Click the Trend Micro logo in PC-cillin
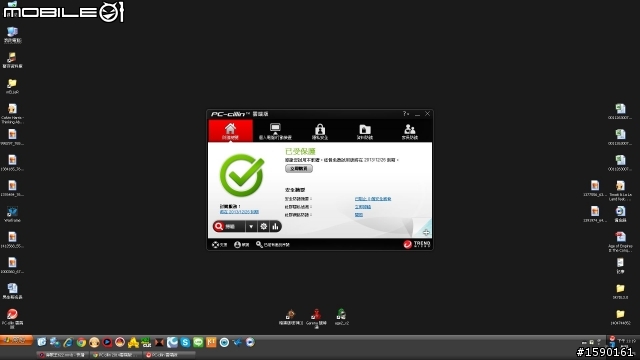 (416, 244)
